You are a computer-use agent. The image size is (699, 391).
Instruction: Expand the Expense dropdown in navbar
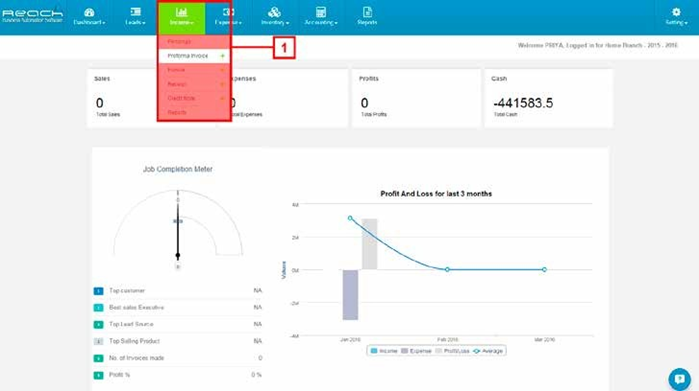click(228, 22)
